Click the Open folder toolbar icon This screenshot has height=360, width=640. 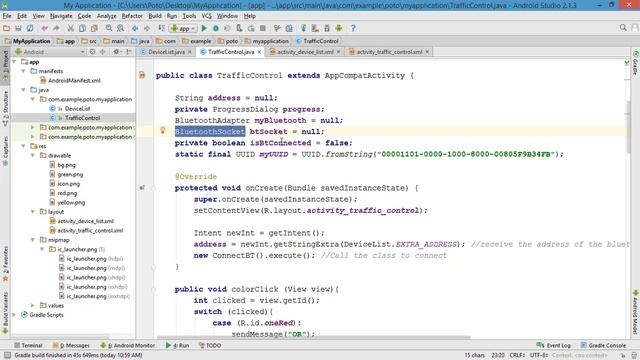tap(7, 28)
